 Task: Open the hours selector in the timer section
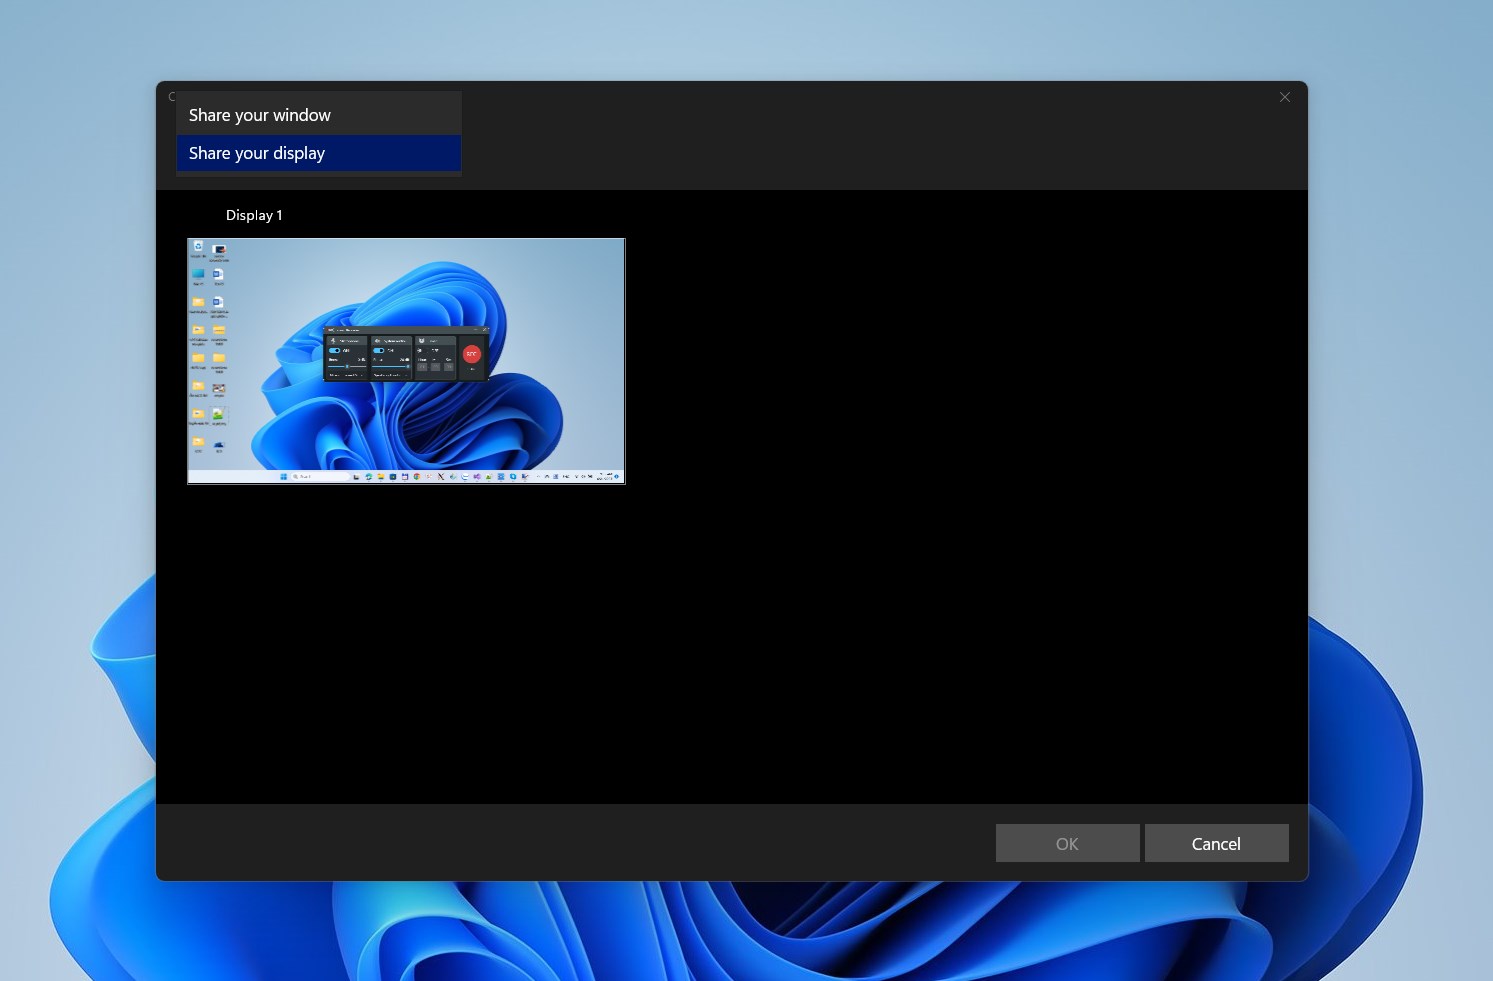[422, 366]
